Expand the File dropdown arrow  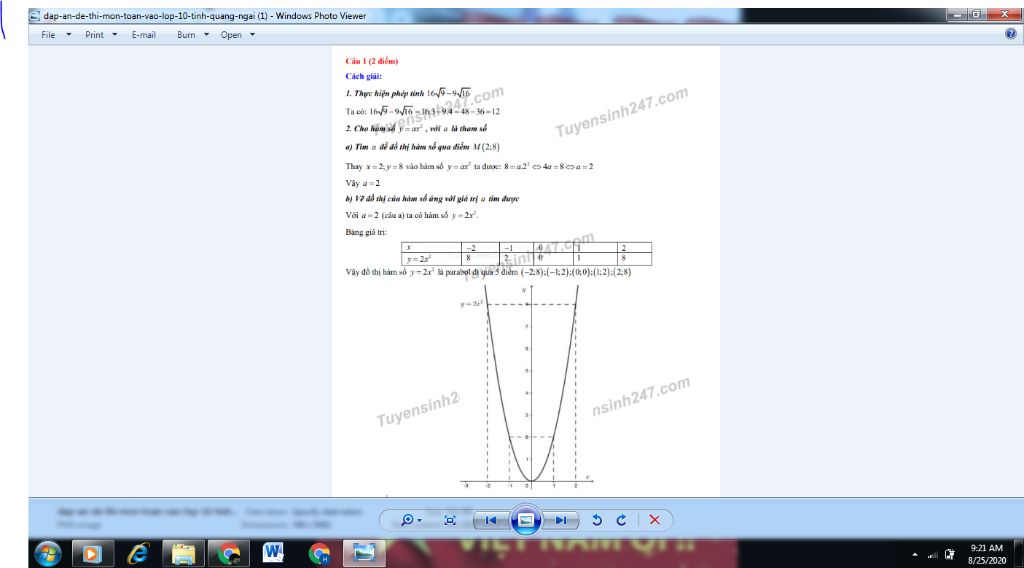(x=69, y=35)
